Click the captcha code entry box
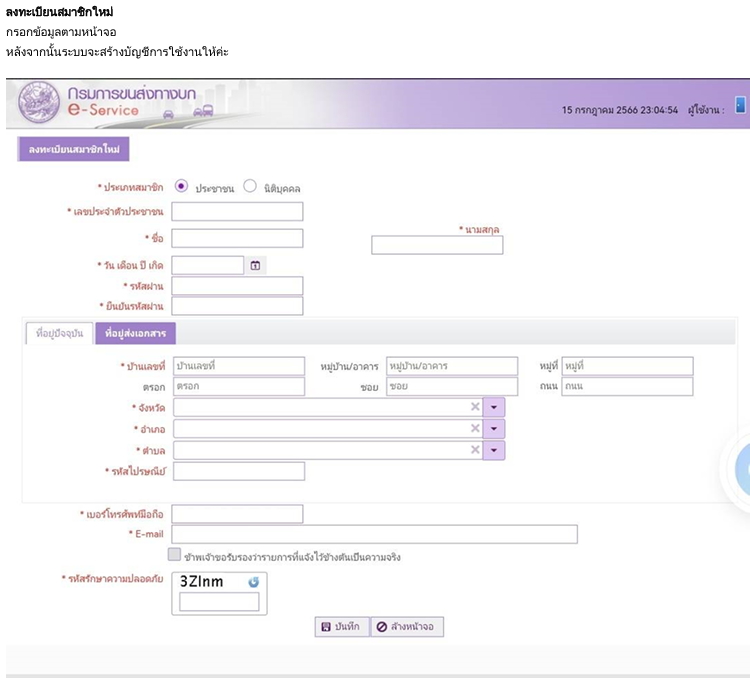 [x=219, y=601]
